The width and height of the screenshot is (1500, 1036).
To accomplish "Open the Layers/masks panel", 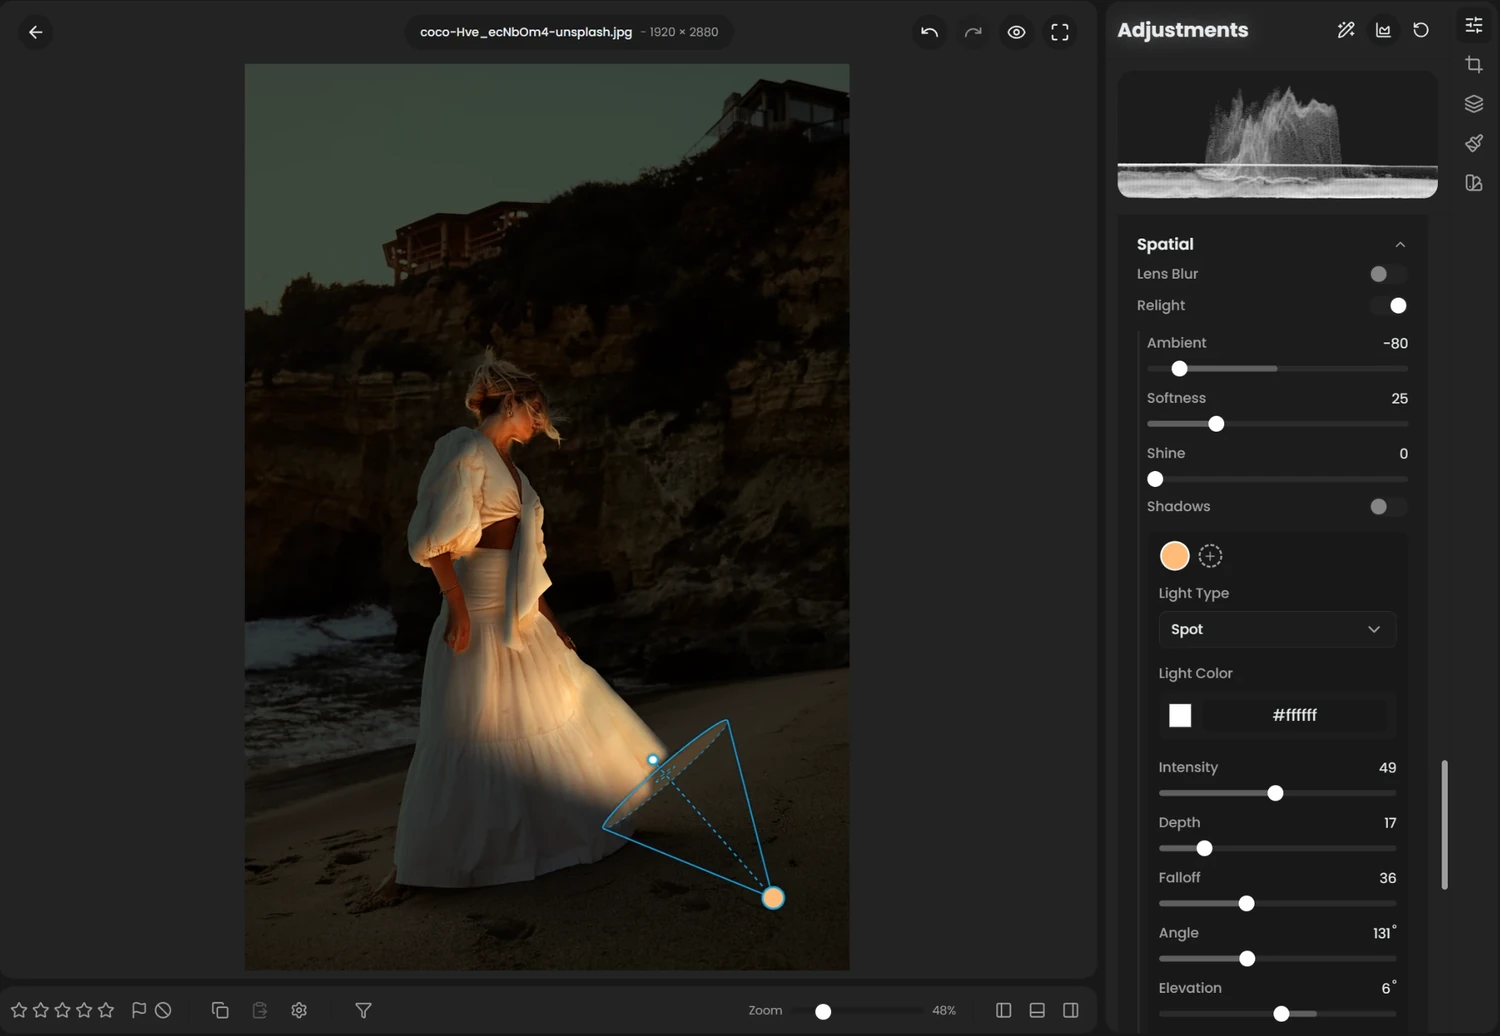I will point(1474,104).
